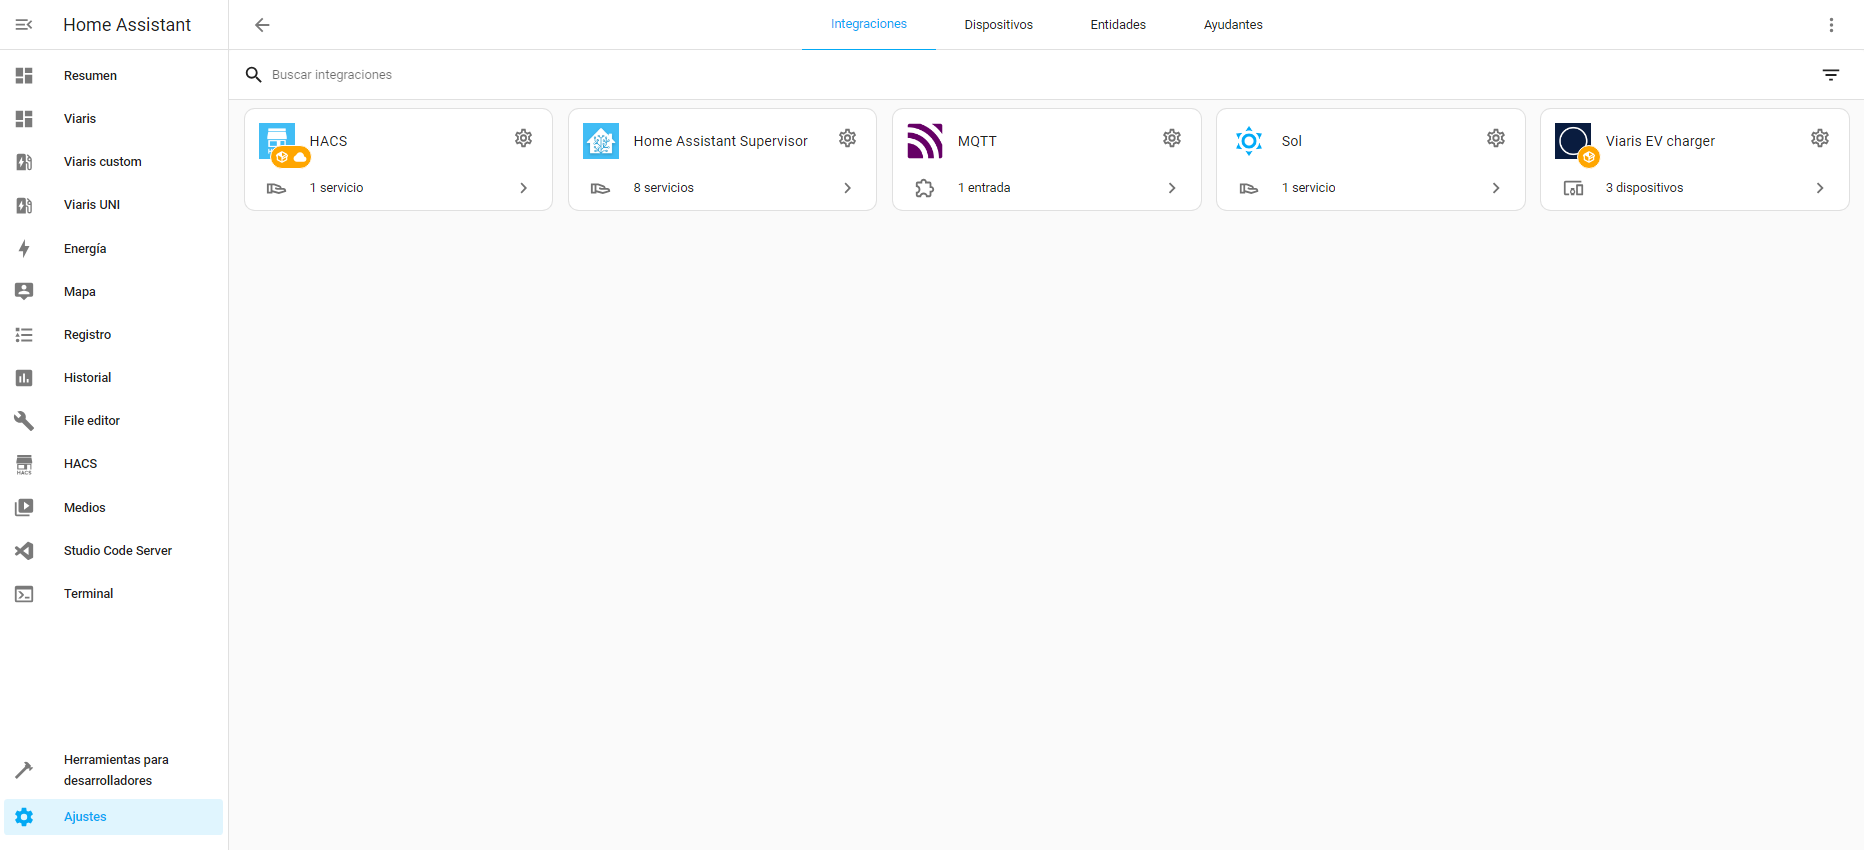Focus the Buscar integraciones search field
The image size is (1864, 850).
point(1040,75)
